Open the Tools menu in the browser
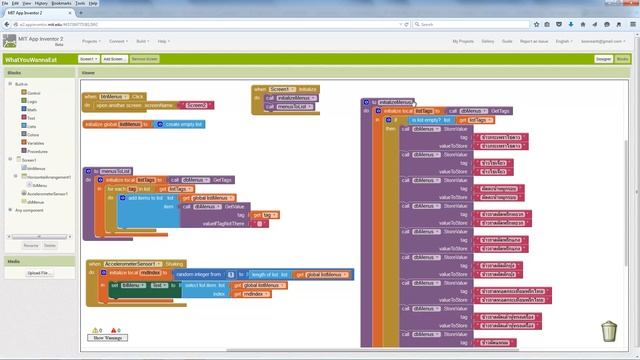Screen dimensions: 640x360 pyautogui.click(x=80, y=3)
